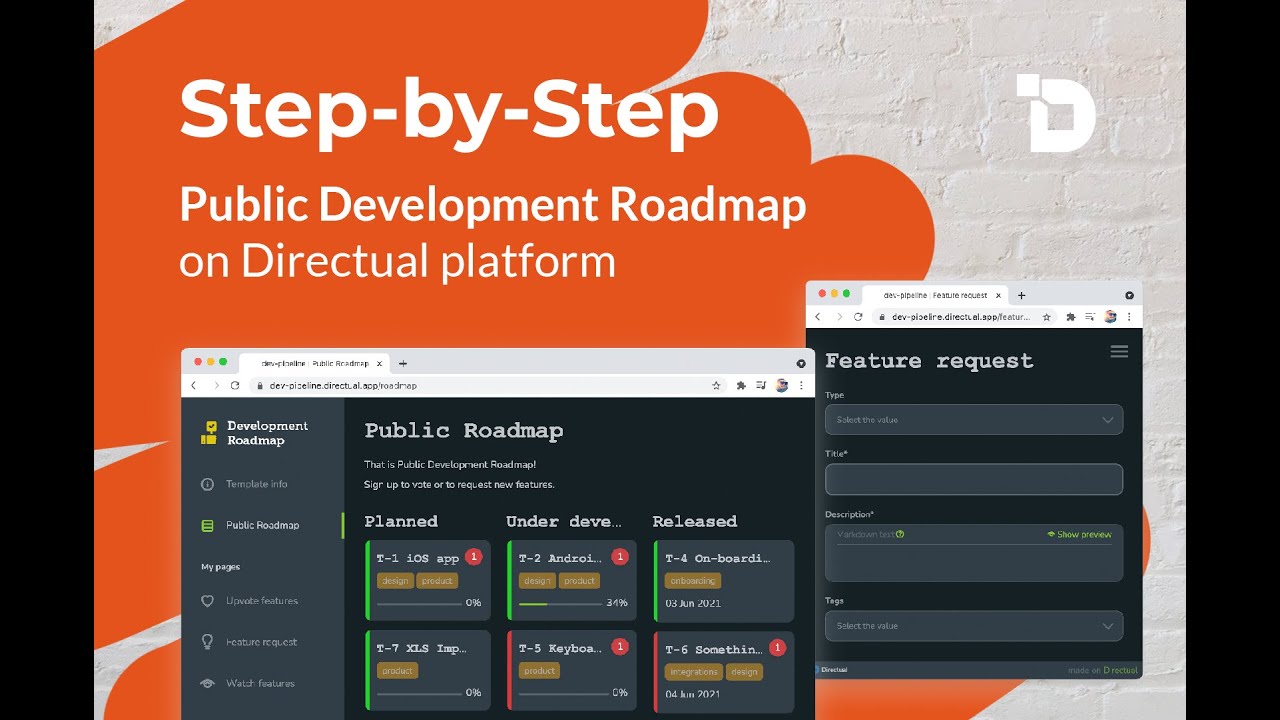The height and width of the screenshot is (720, 1280).
Task: Bookmark the Feature request page with the star
Action: [x=1046, y=316]
